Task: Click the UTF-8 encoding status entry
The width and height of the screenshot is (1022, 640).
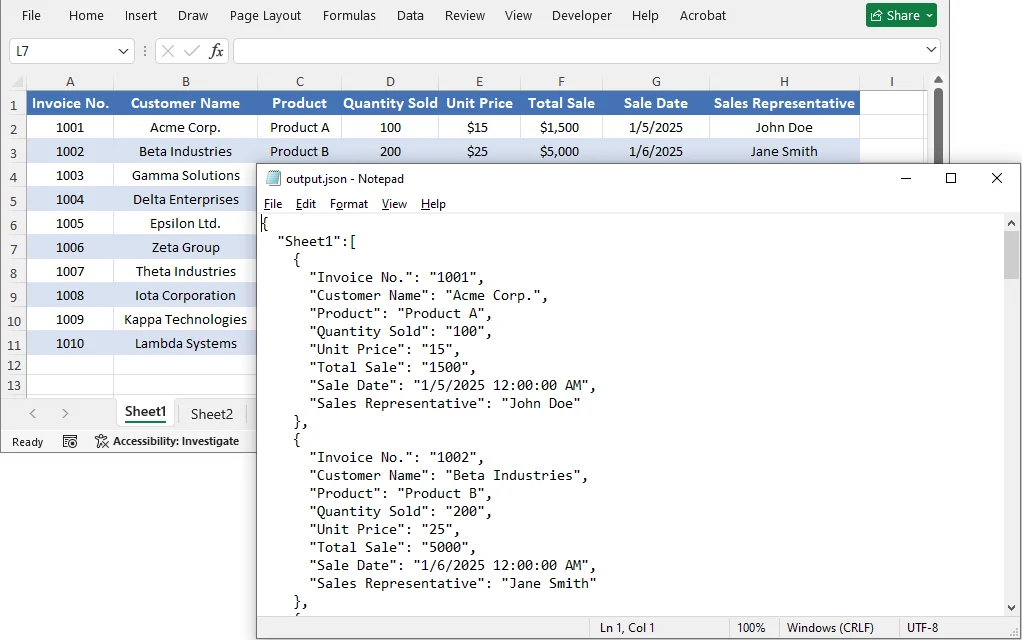Action: (922, 628)
